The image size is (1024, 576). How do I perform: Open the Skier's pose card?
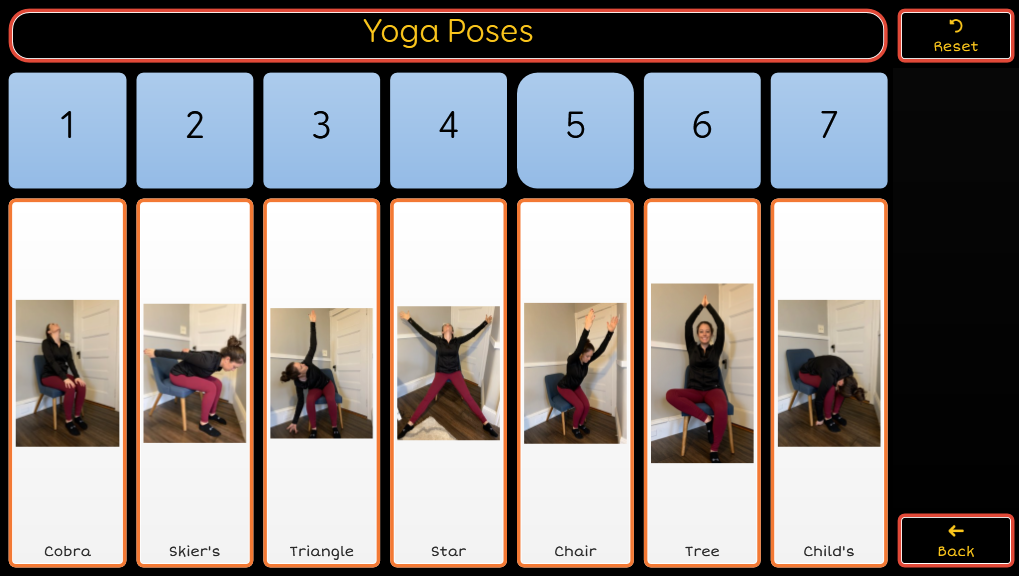195,383
